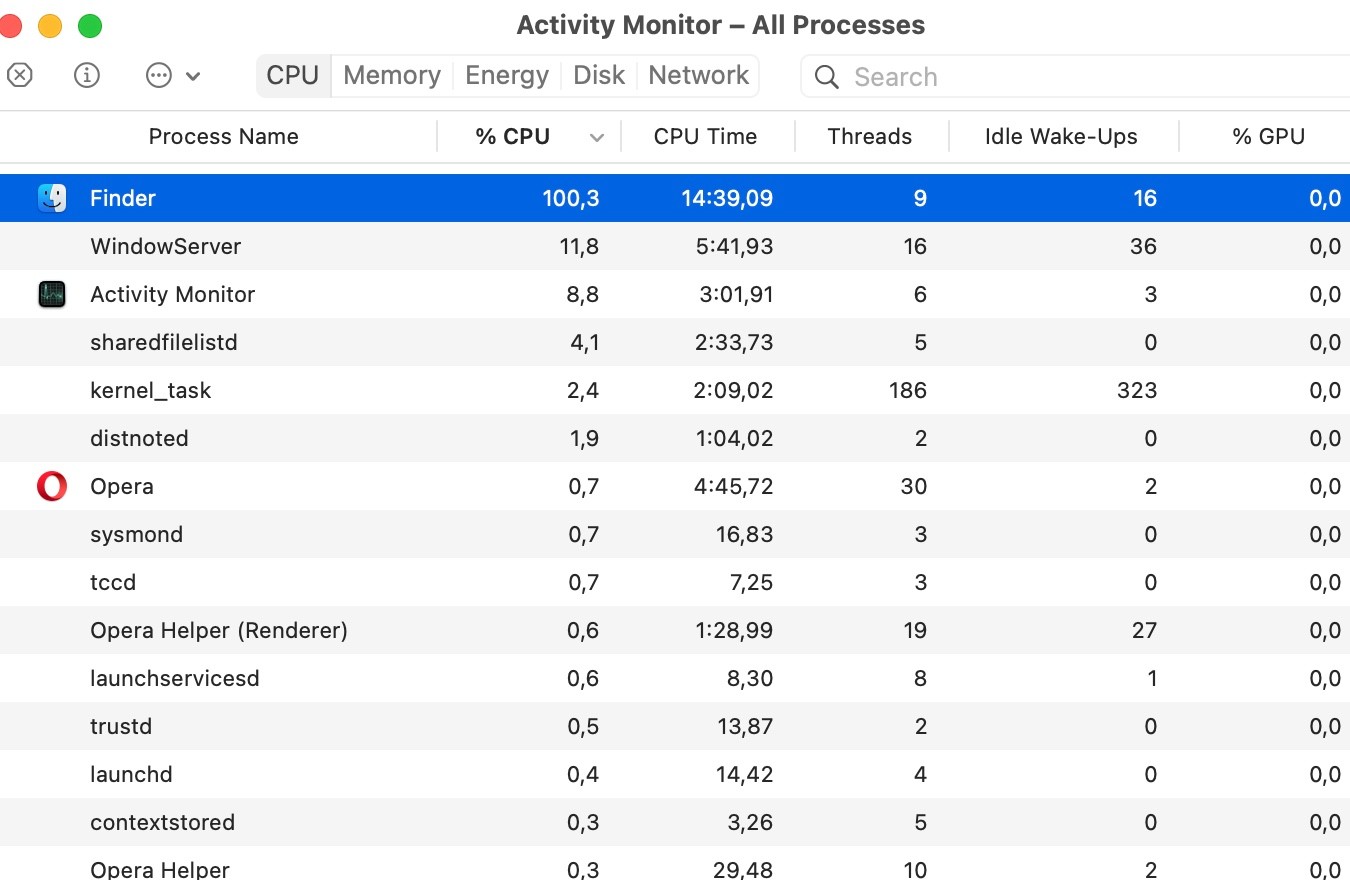The width and height of the screenshot is (1350, 880).
Task: Select the Energy tab
Action: [506, 74]
